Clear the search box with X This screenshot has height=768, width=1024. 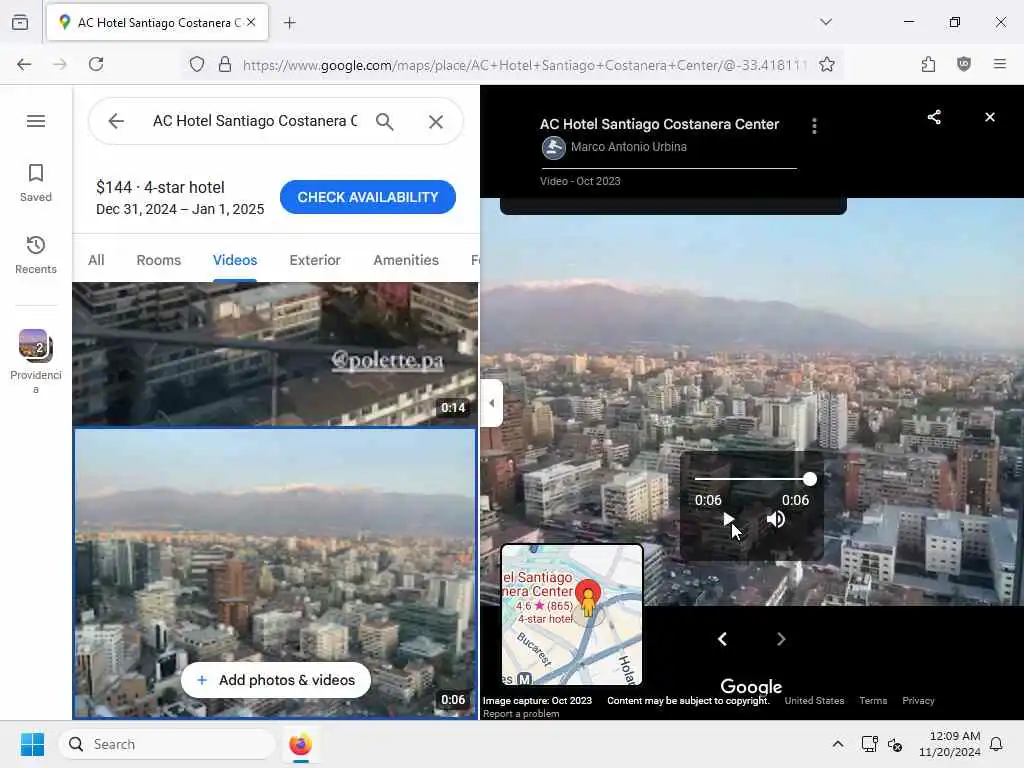[x=436, y=121]
